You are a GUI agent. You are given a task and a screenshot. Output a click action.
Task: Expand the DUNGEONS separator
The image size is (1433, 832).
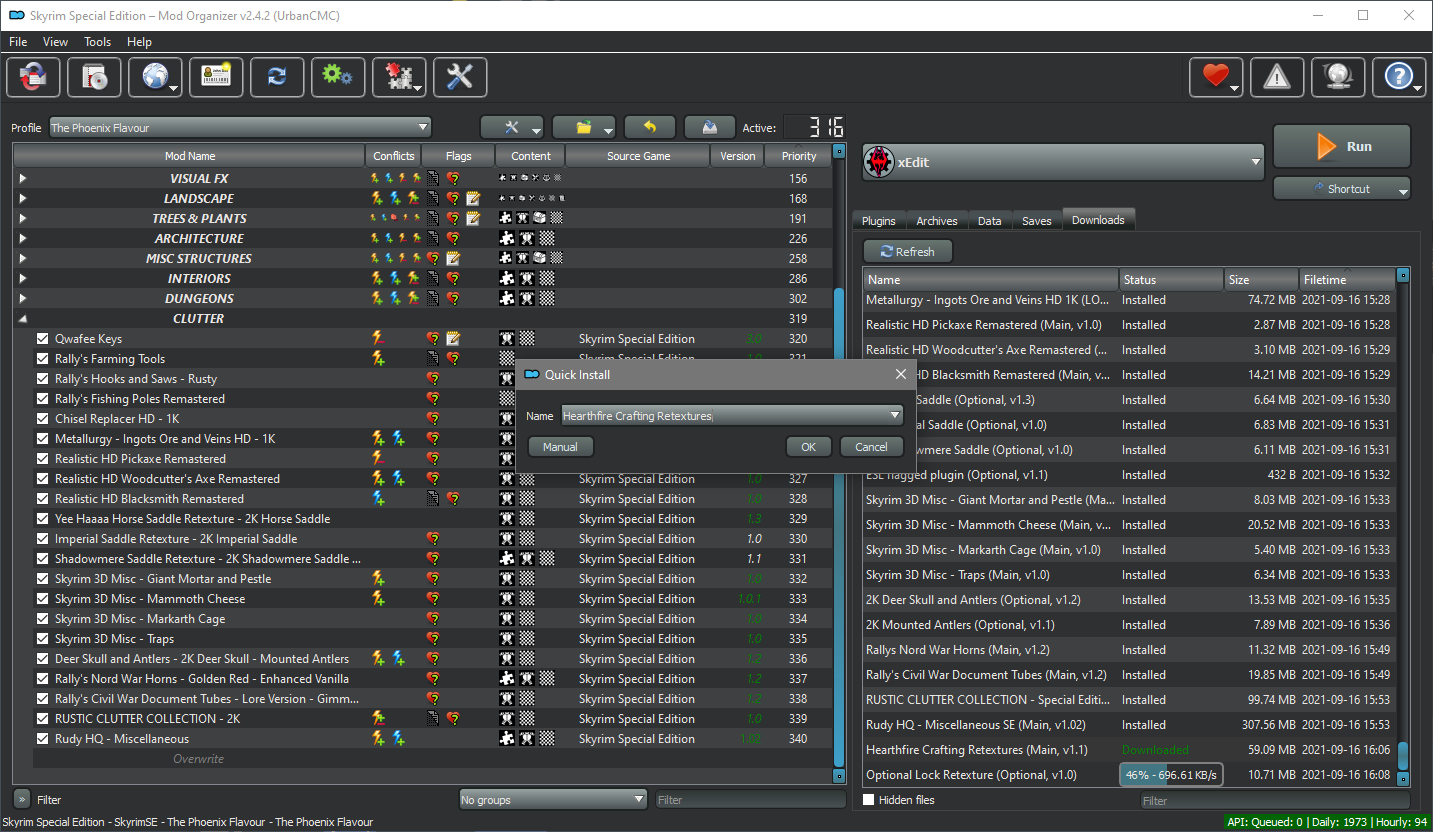23,299
